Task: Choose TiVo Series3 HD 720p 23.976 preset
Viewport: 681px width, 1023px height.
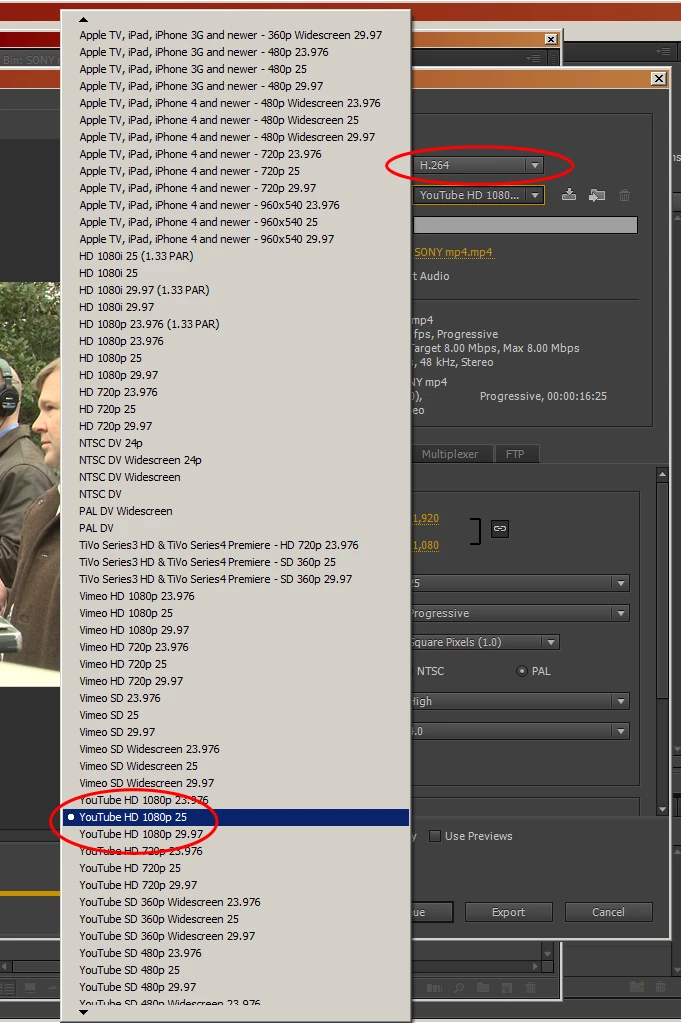Action: click(236, 545)
